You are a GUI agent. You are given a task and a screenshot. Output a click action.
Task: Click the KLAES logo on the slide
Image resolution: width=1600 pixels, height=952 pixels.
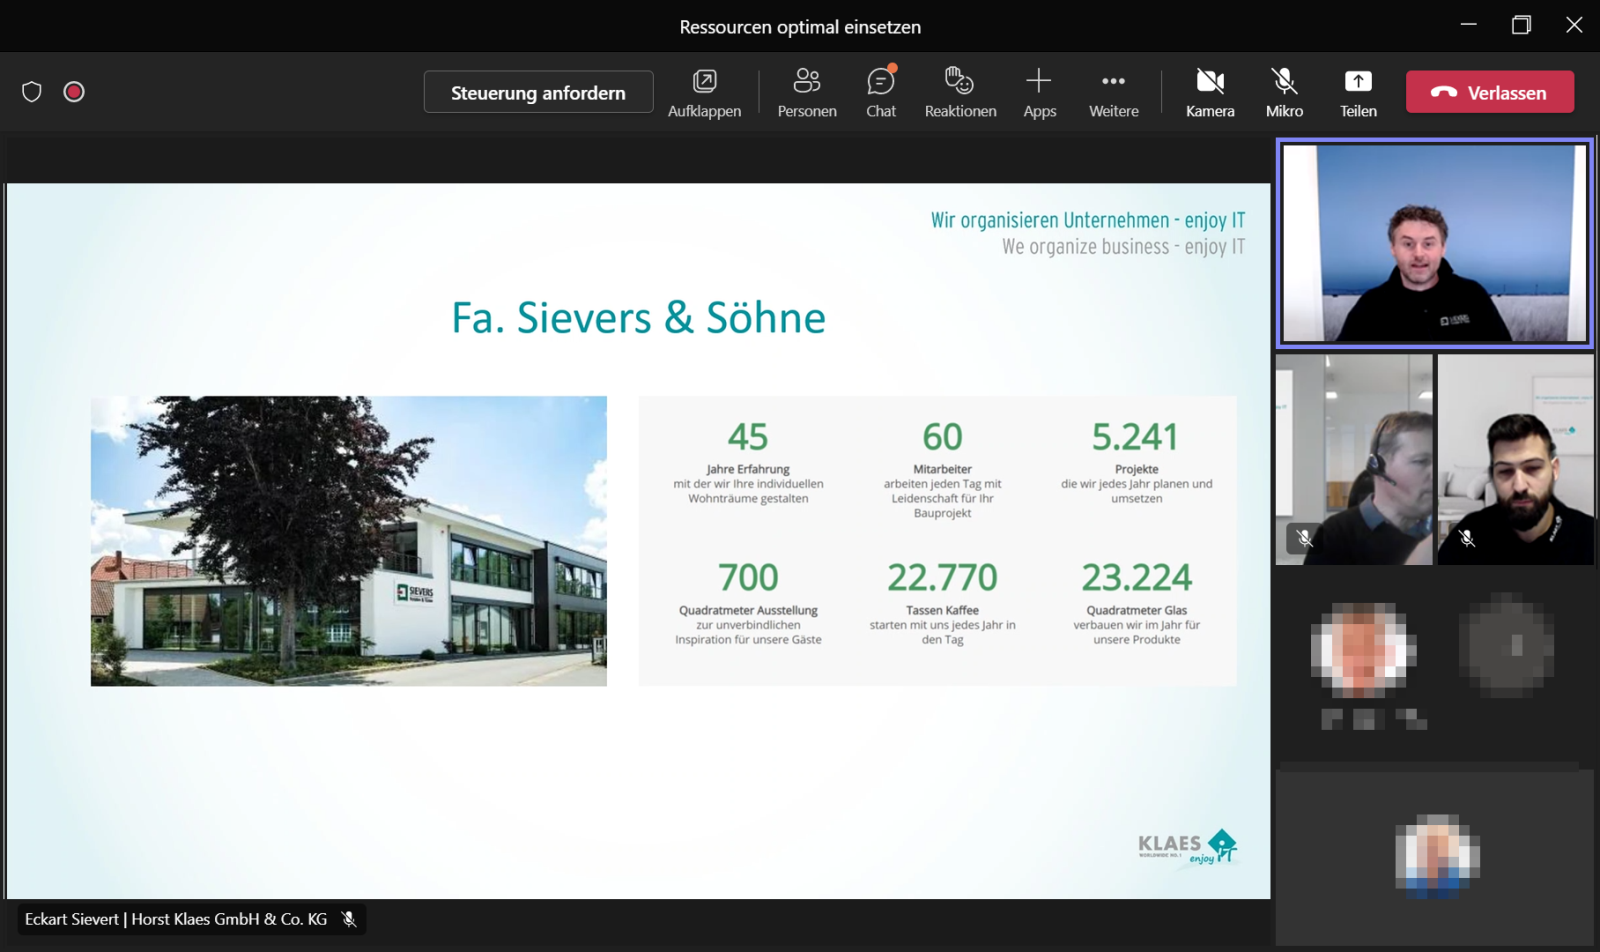click(x=1188, y=847)
